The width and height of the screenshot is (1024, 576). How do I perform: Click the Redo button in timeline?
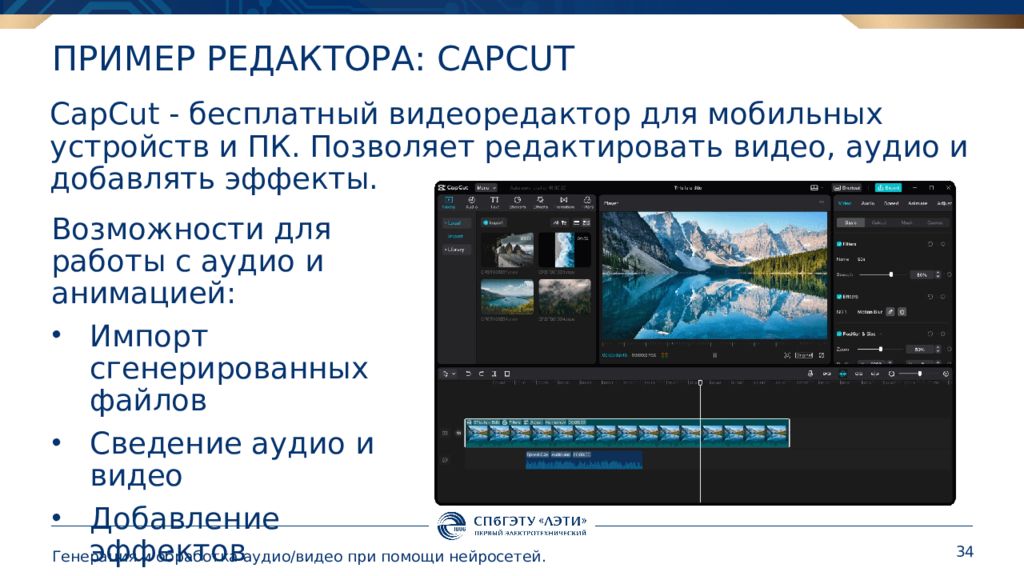click(x=481, y=374)
